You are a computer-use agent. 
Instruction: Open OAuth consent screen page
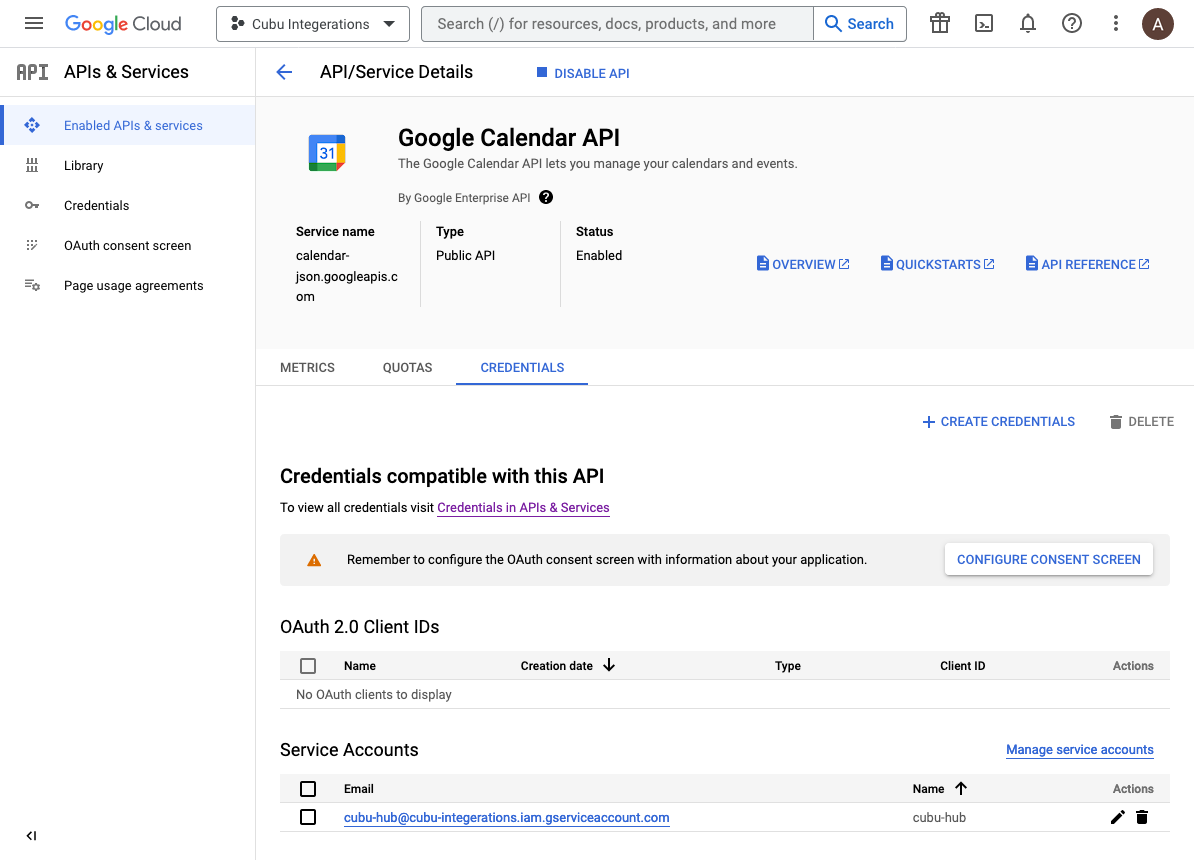pyautogui.click(x=128, y=245)
